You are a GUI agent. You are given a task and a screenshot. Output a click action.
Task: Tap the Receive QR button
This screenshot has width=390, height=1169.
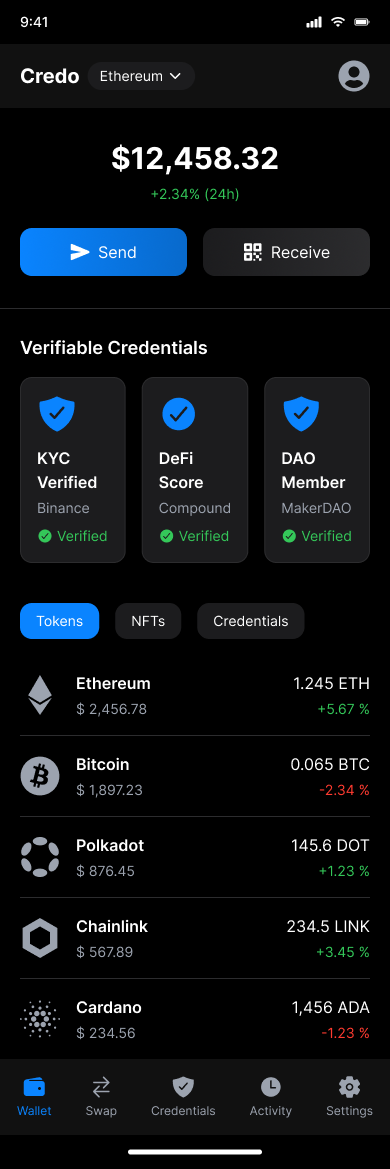pyautogui.click(x=286, y=252)
